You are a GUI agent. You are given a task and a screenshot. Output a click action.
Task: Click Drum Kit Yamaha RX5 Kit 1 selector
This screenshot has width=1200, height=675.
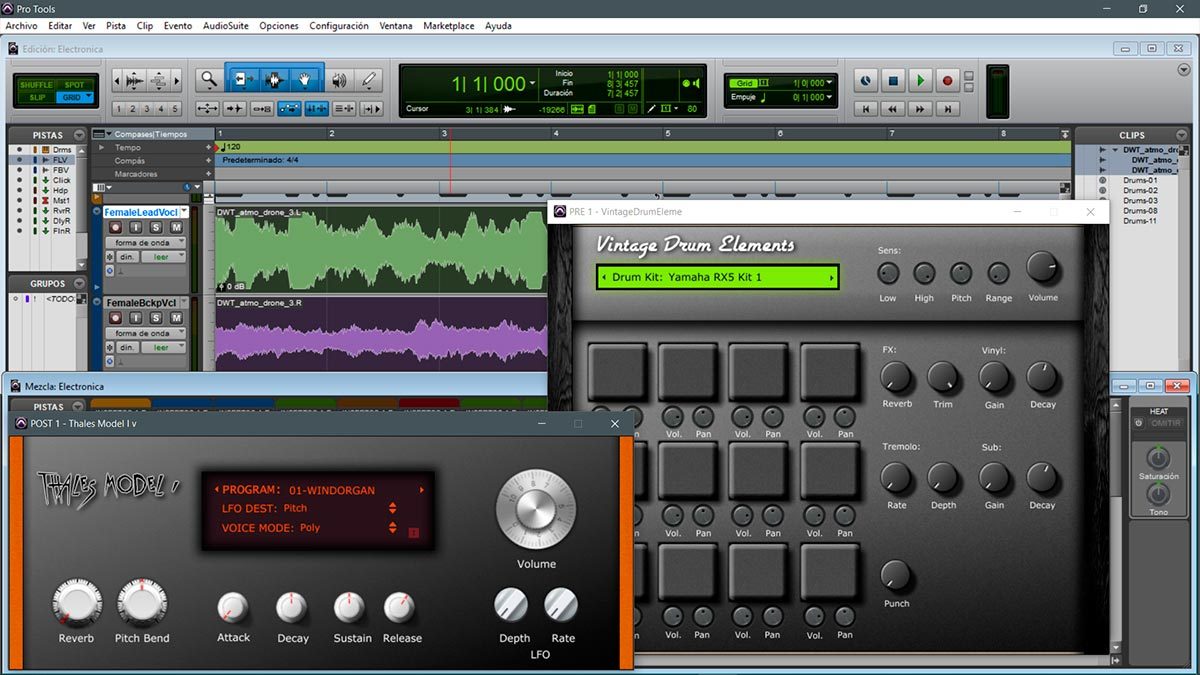tap(717, 277)
